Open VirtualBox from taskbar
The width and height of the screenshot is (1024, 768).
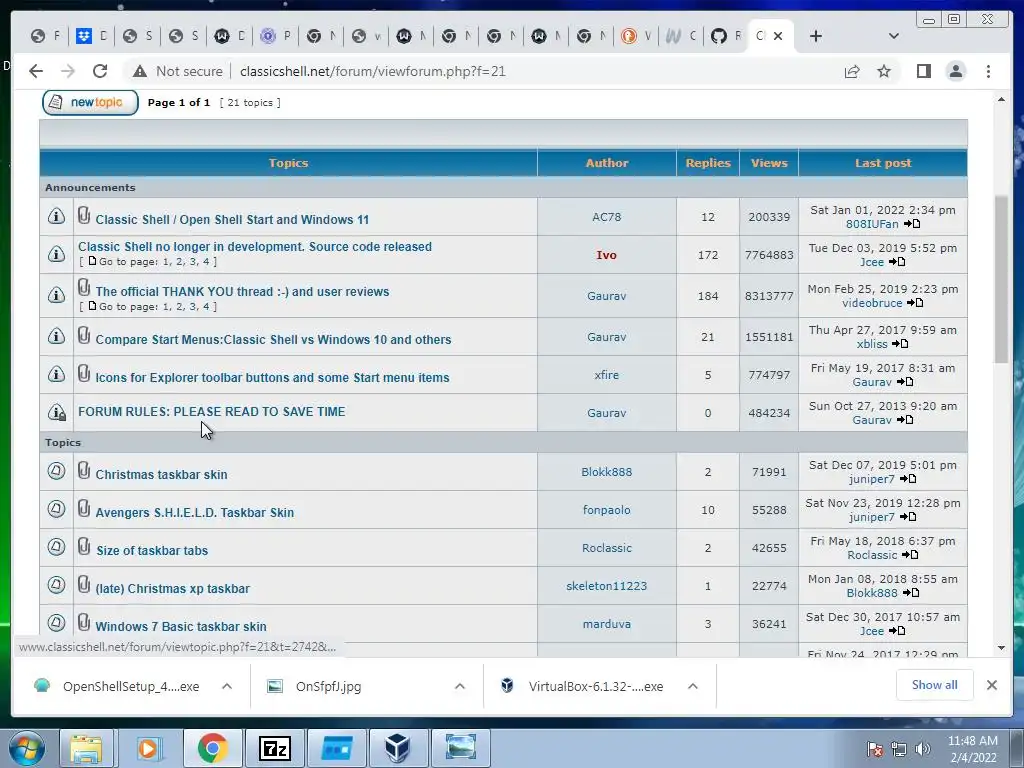coord(398,748)
